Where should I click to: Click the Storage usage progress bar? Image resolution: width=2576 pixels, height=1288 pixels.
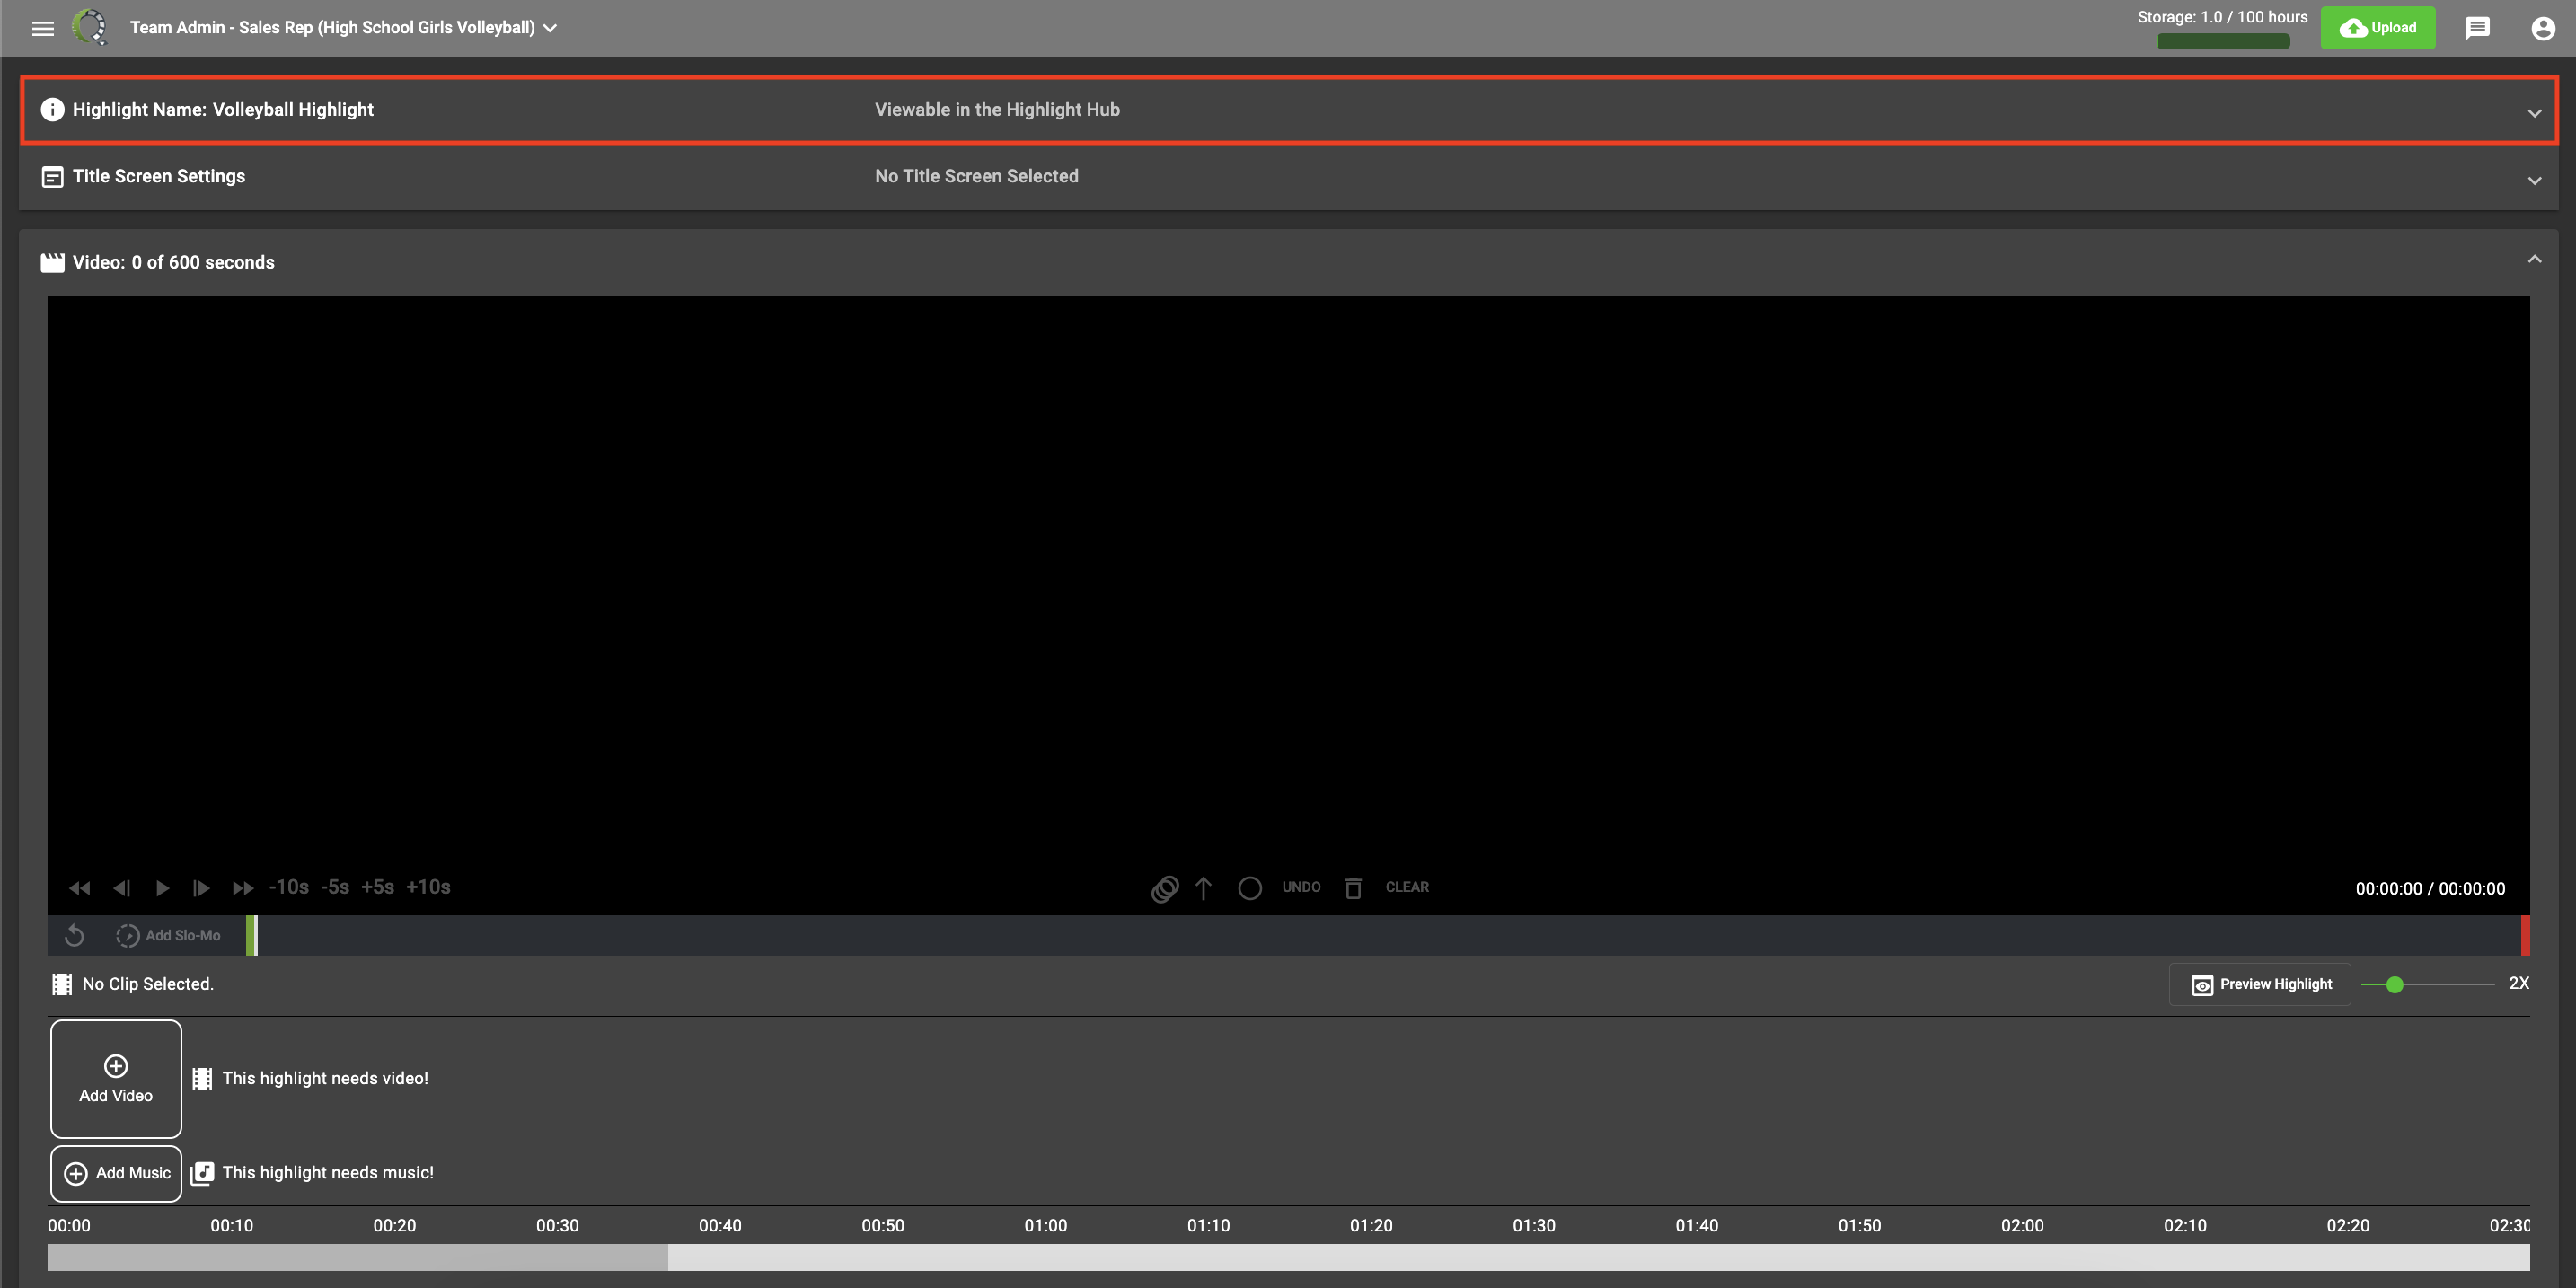point(2223,41)
